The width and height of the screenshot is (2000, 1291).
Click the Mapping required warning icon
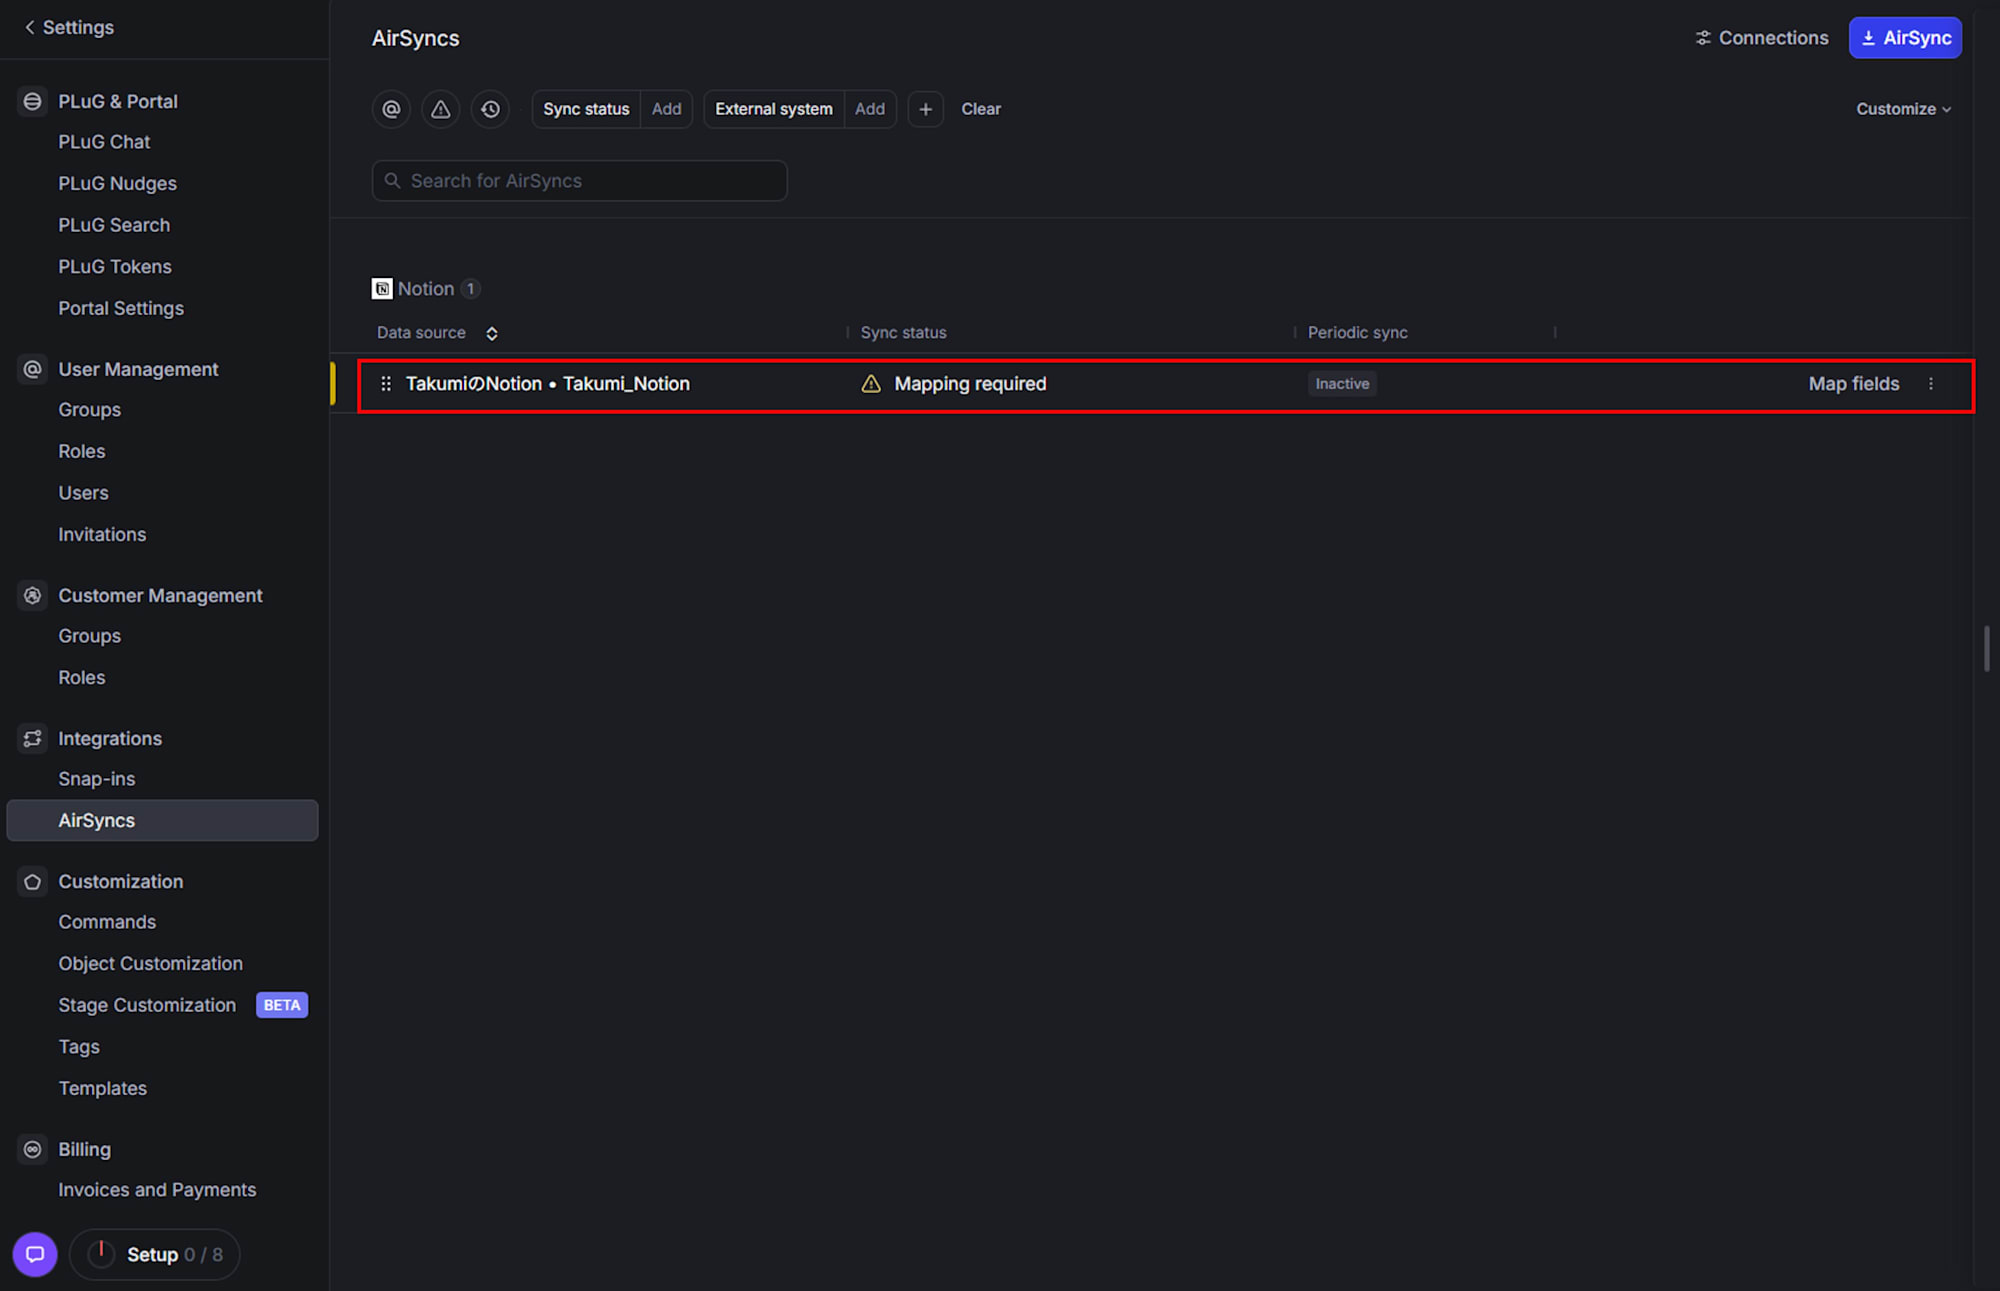pyautogui.click(x=871, y=384)
